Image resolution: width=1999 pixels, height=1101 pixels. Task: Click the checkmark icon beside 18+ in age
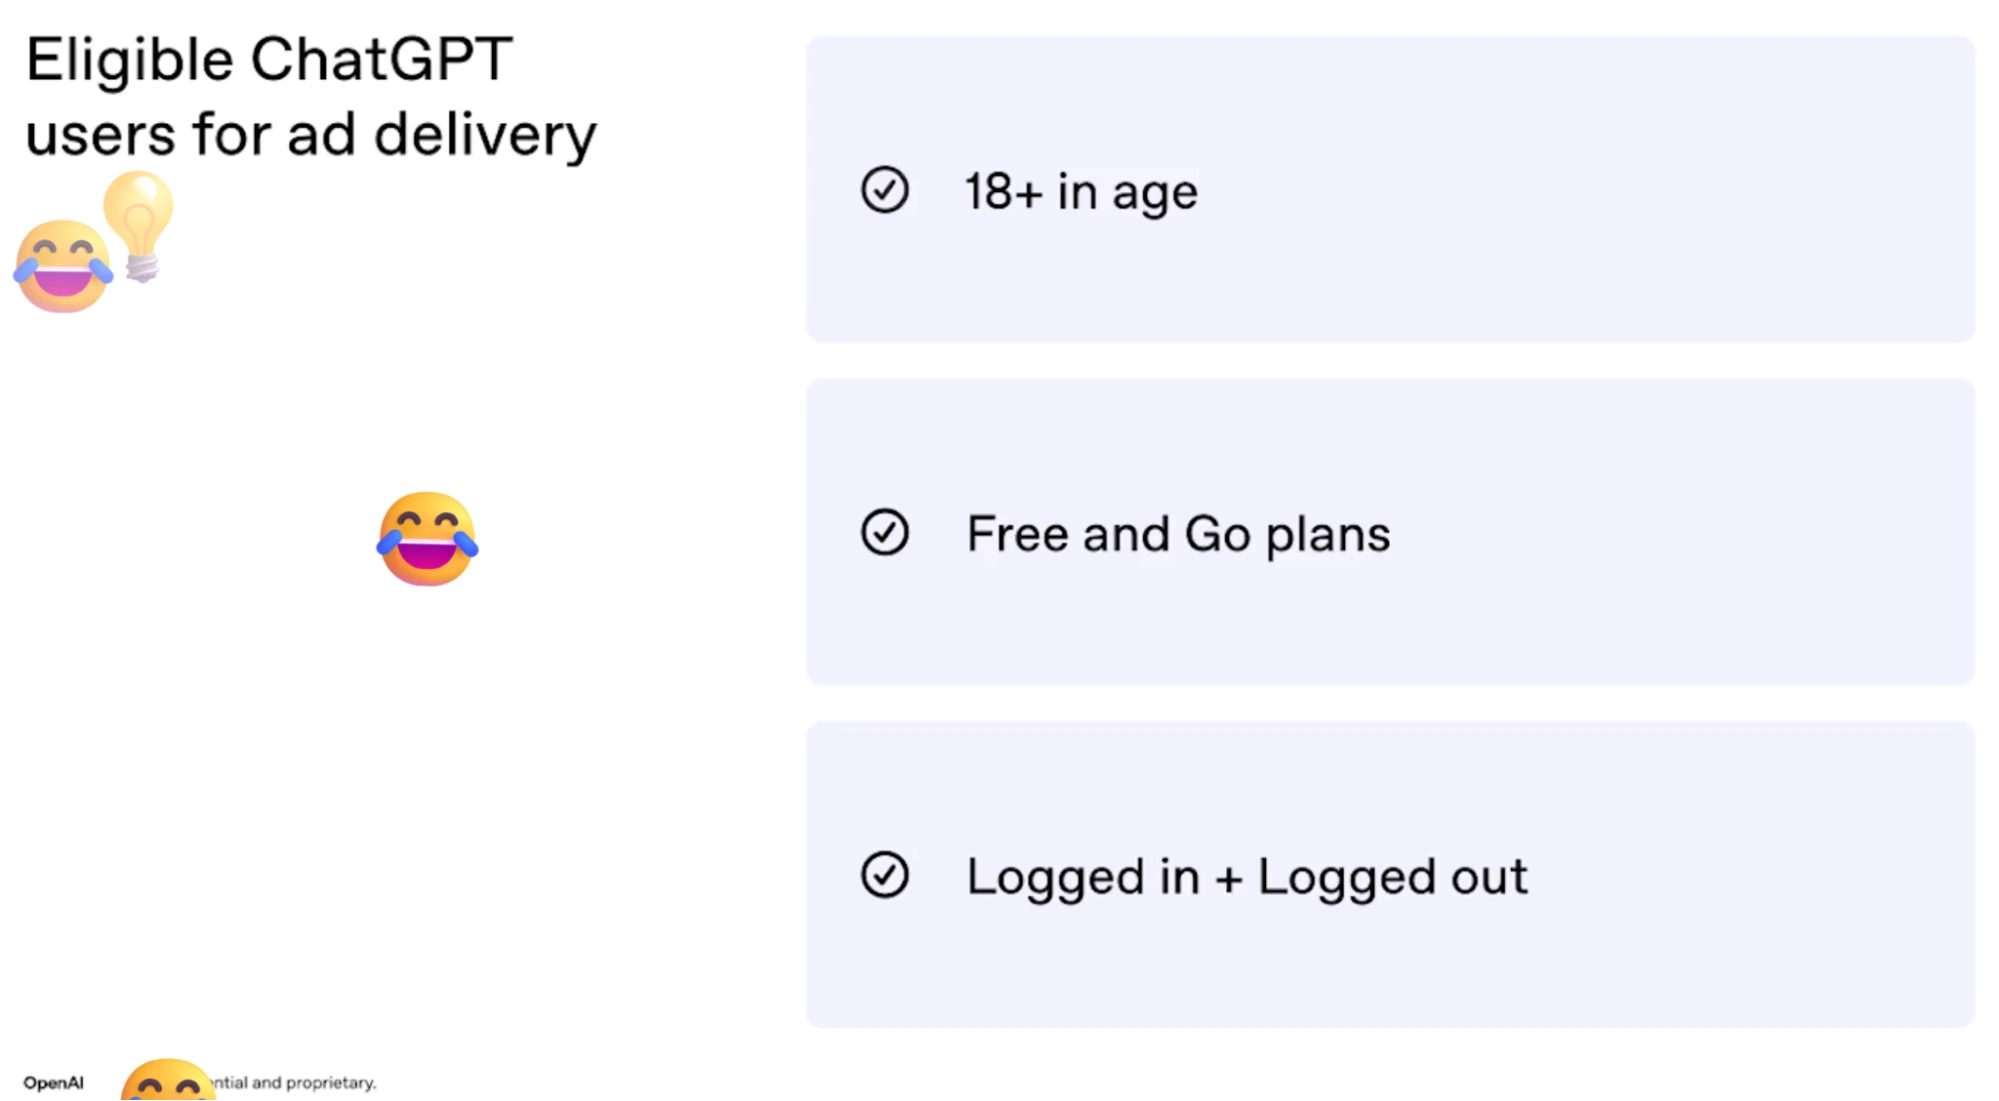coord(885,190)
